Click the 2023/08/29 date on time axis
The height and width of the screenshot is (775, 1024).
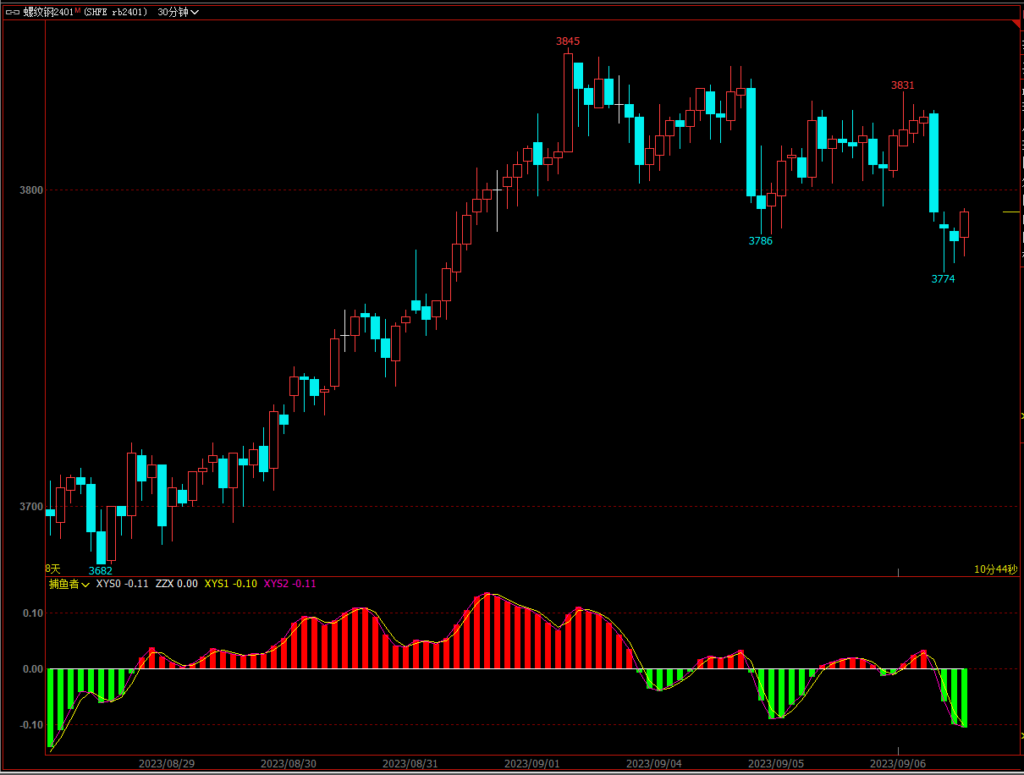click(167, 763)
